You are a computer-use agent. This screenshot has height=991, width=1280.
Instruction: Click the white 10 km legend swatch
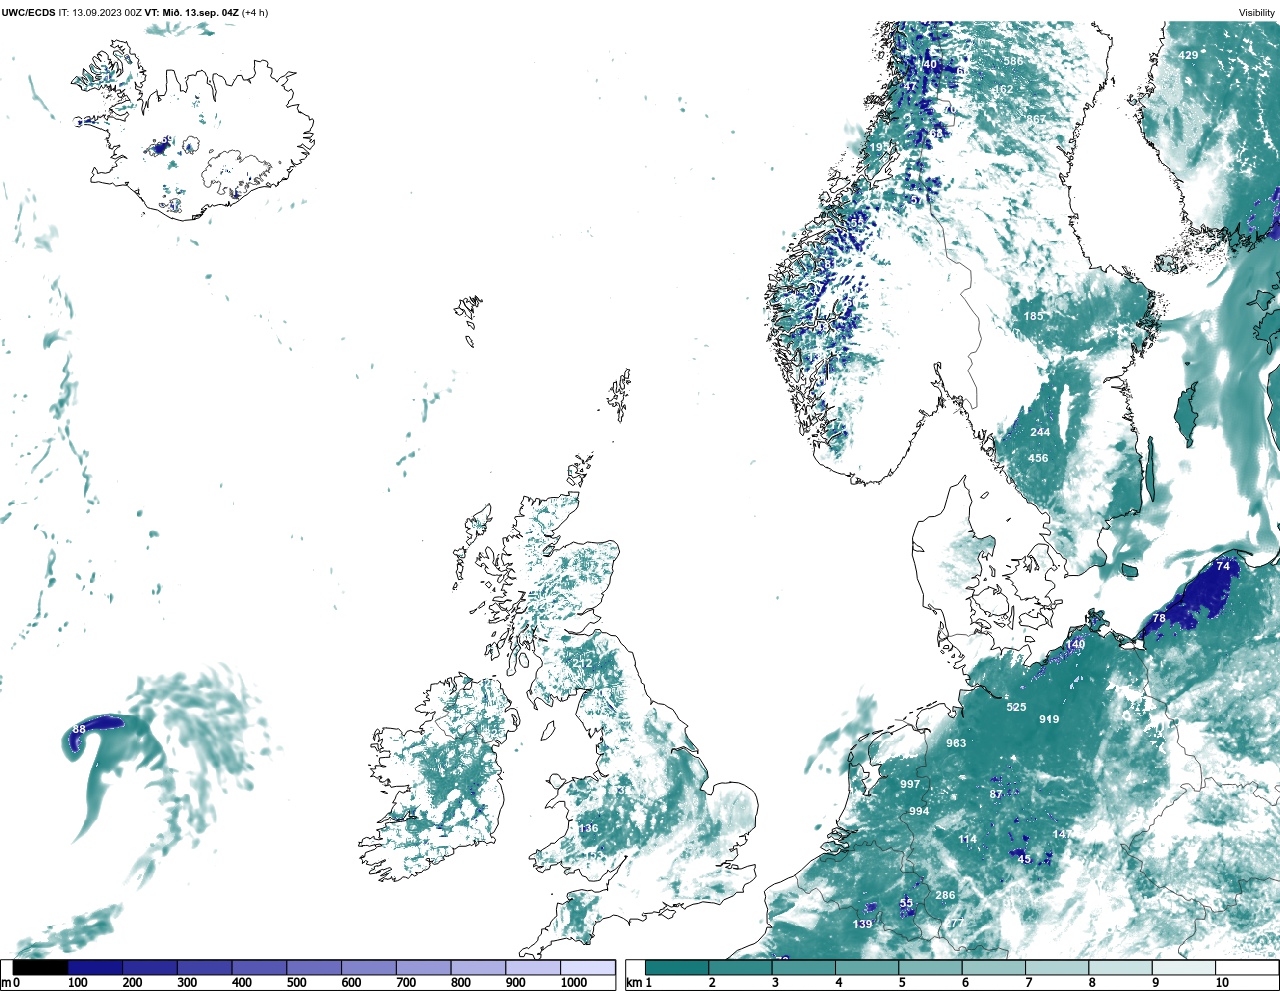[1246, 967]
